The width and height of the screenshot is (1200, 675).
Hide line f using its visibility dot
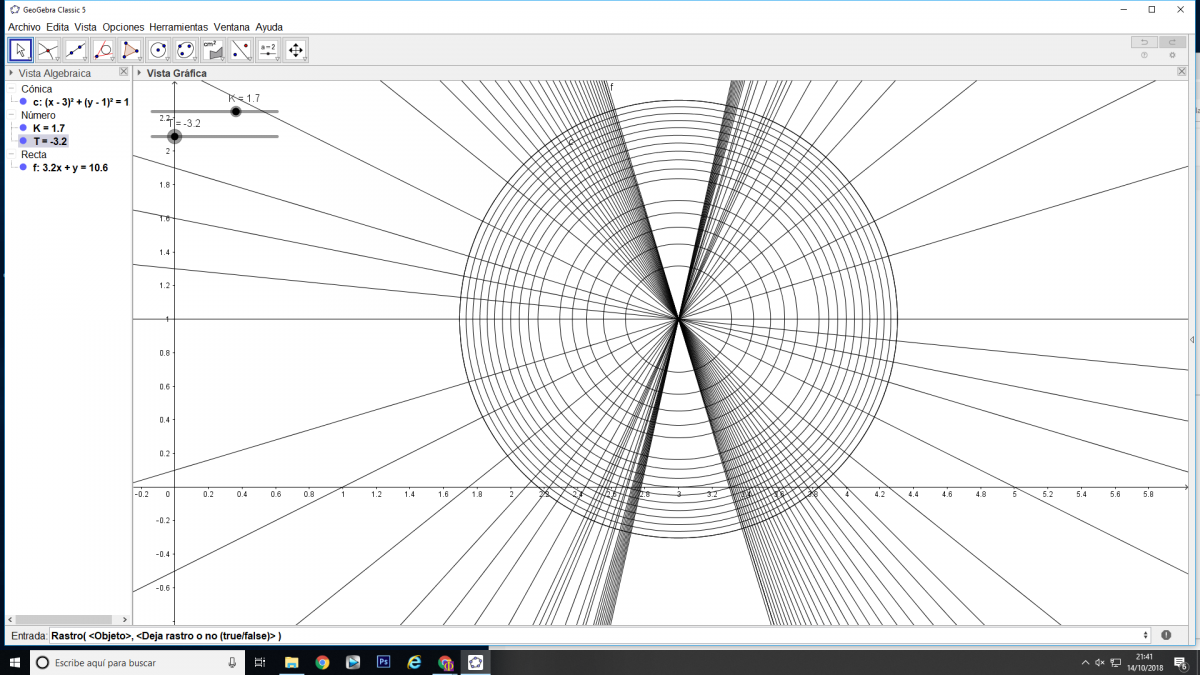tap(23, 168)
